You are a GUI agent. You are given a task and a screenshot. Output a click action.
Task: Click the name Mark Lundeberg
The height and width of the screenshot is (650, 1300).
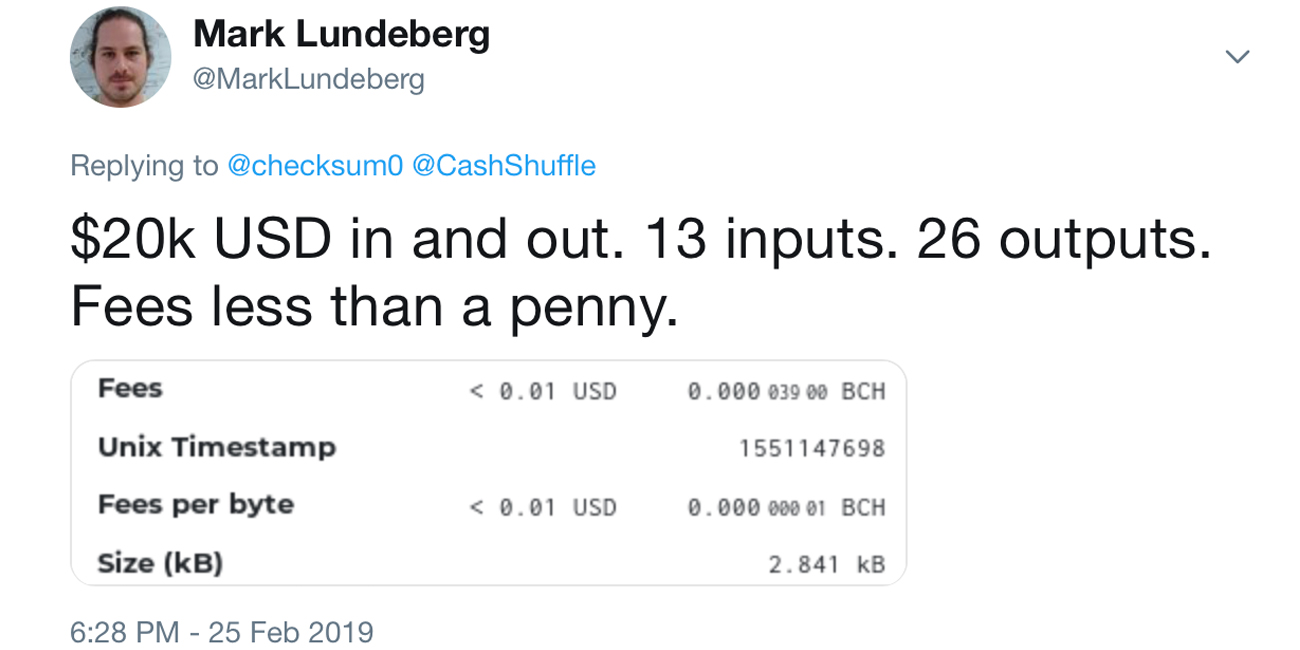coord(343,33)
